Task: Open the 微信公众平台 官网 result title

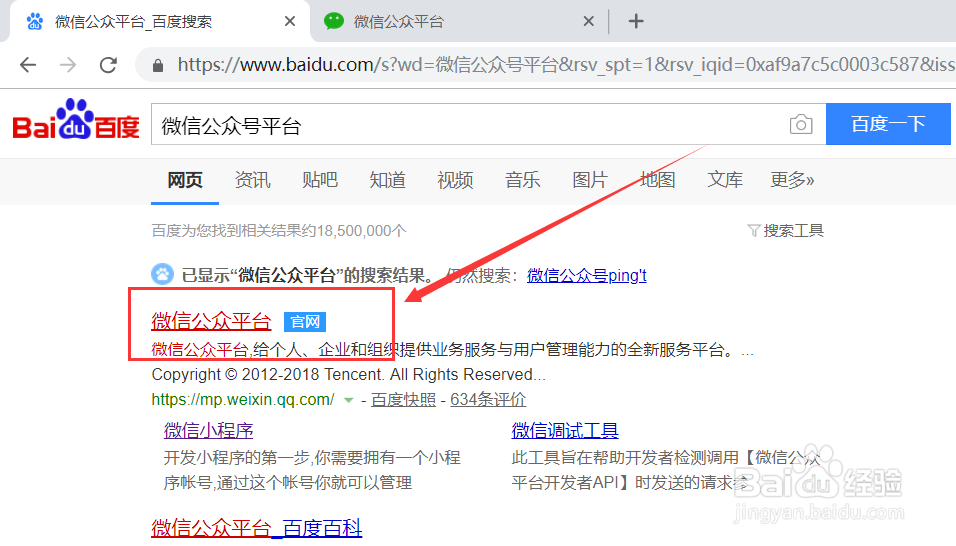Action: (211, 321)
